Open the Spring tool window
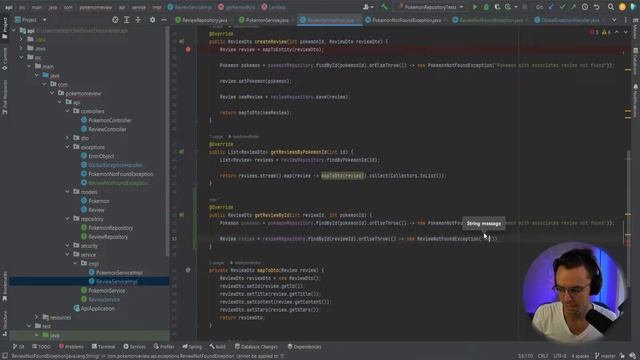The width and height of the screenshot is (640, 360). 192,347
